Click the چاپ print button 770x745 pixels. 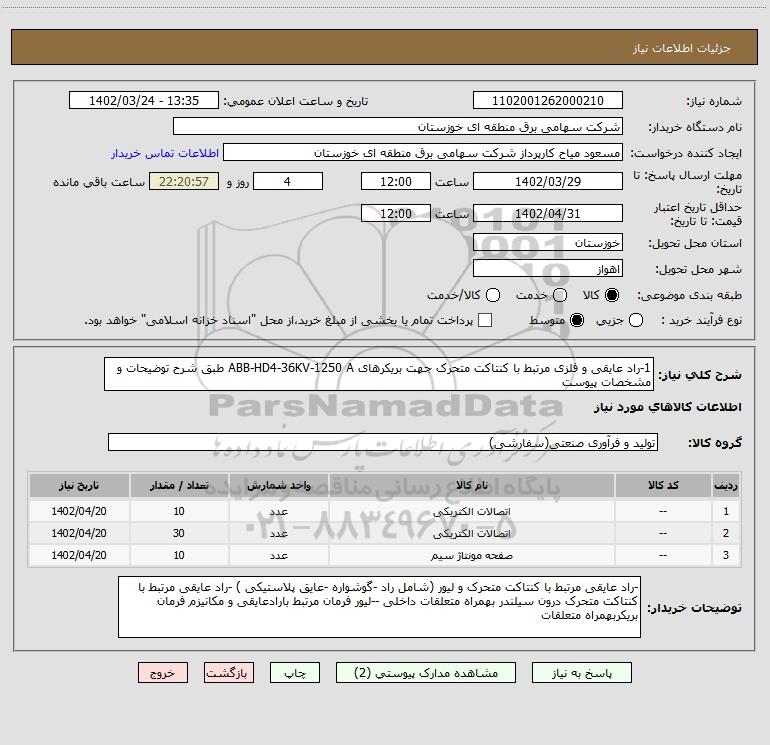[295, 673]
